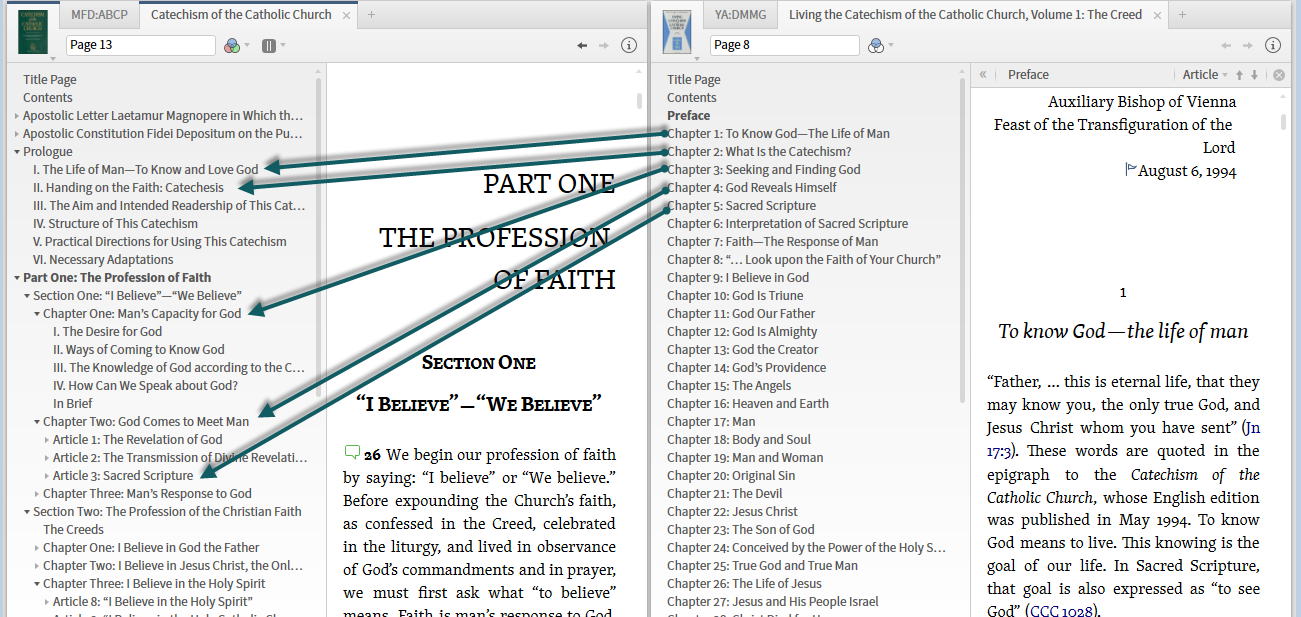Image resolution: width=1301 pixels, height=617 pixels.
Task: Go back in Catechism panel history
Action: [583, 45]
